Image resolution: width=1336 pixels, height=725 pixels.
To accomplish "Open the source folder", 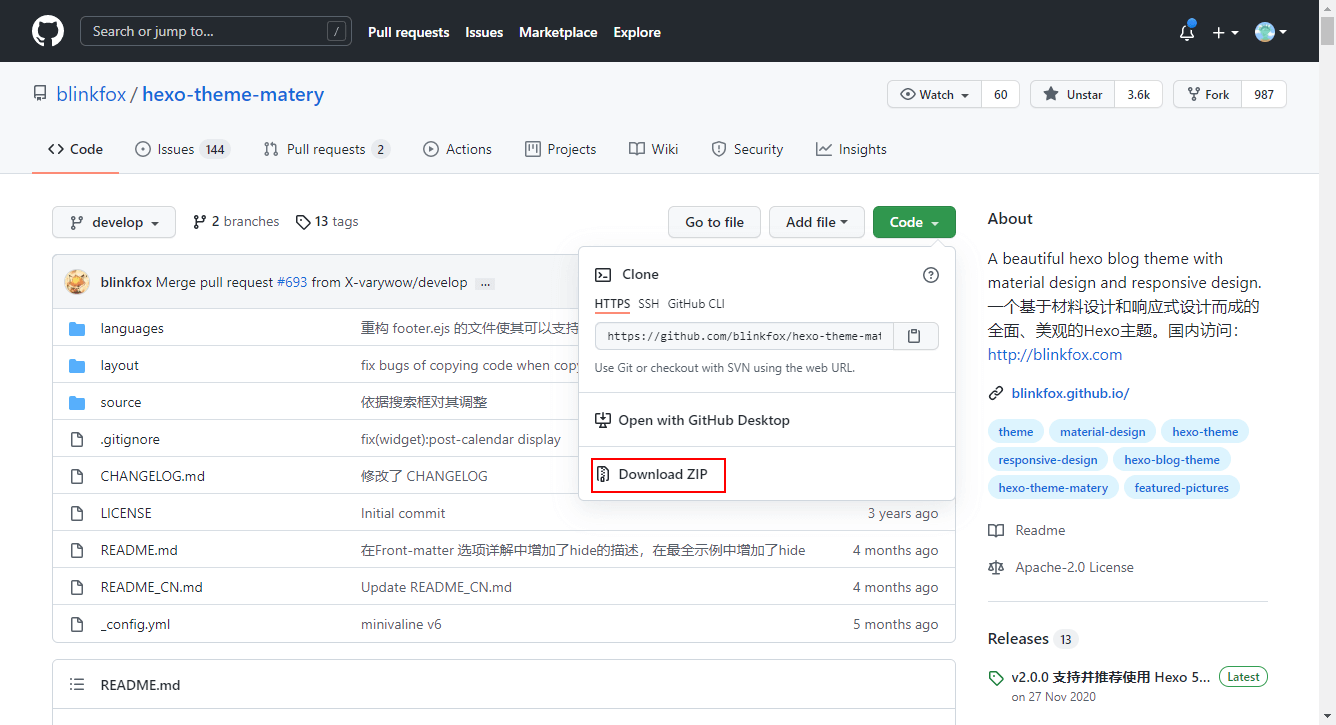I will 121,402.
